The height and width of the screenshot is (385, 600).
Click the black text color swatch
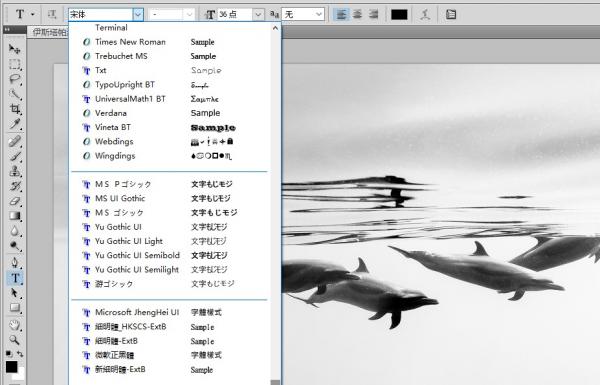[399, 15]
